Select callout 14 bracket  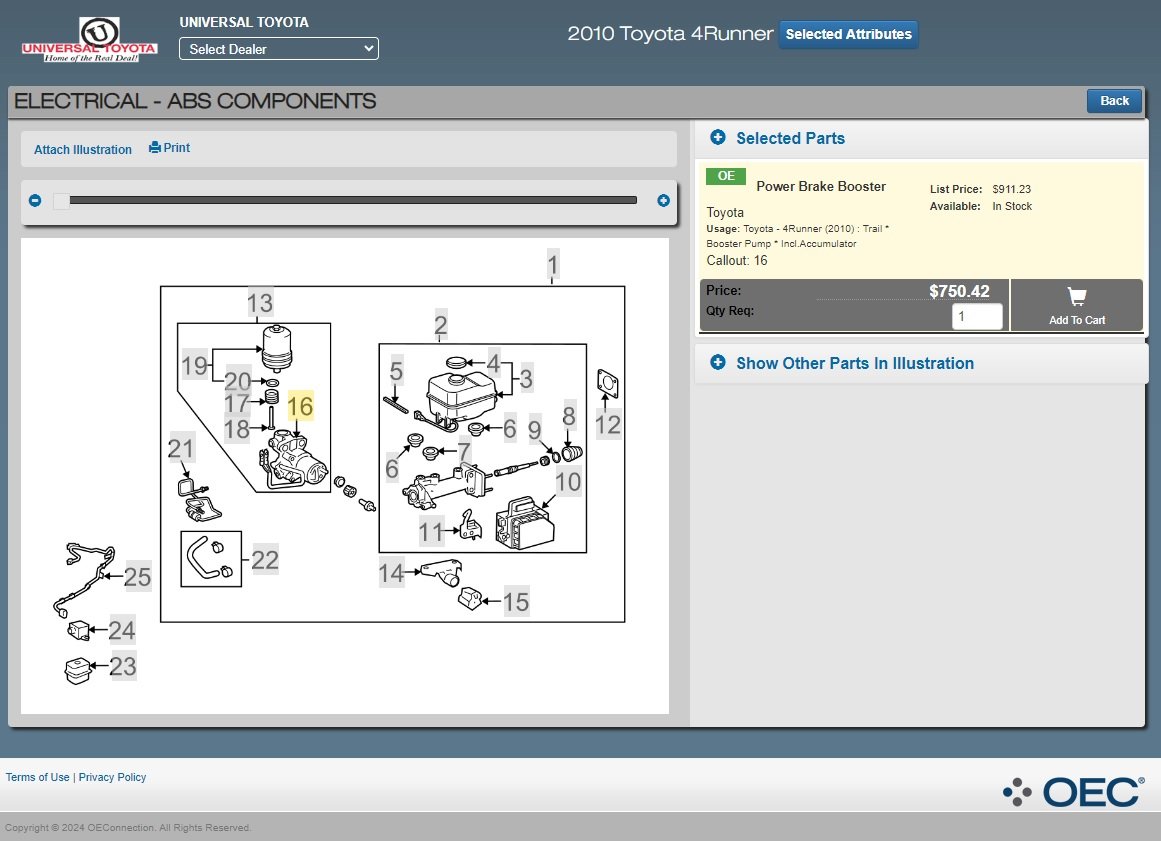coord(391,573)
